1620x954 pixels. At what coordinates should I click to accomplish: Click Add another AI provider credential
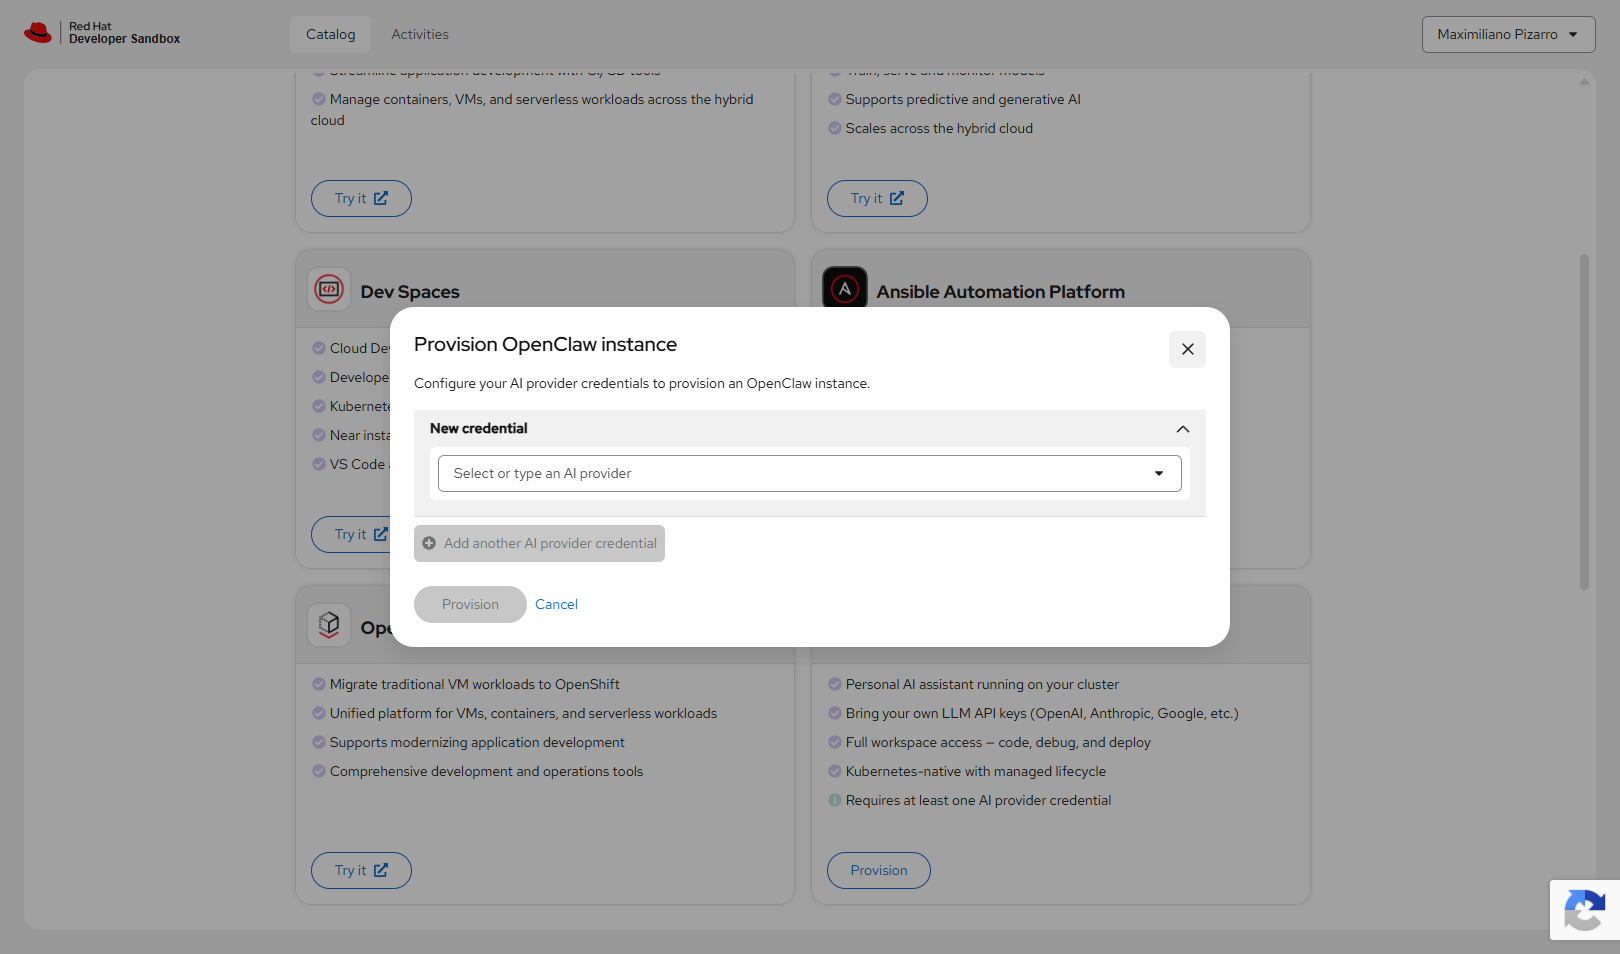(x=539, y=544)
